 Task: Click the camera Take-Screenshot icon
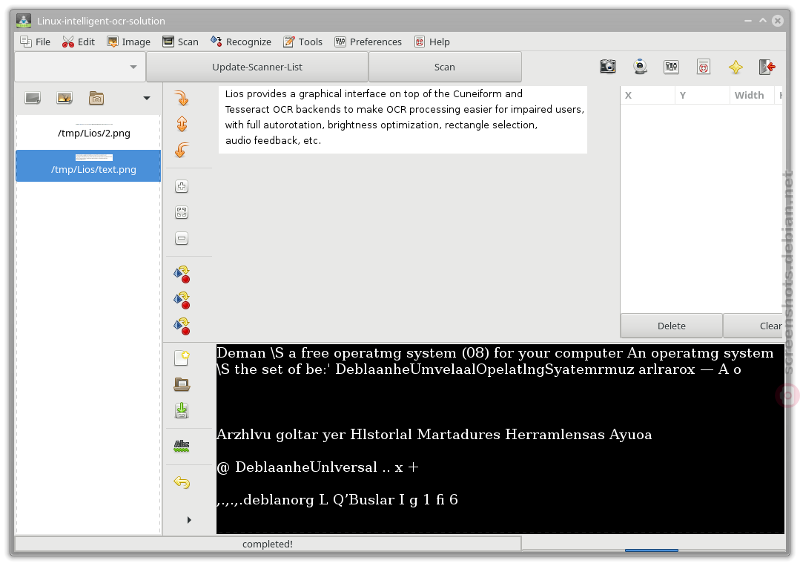[608, 66]
